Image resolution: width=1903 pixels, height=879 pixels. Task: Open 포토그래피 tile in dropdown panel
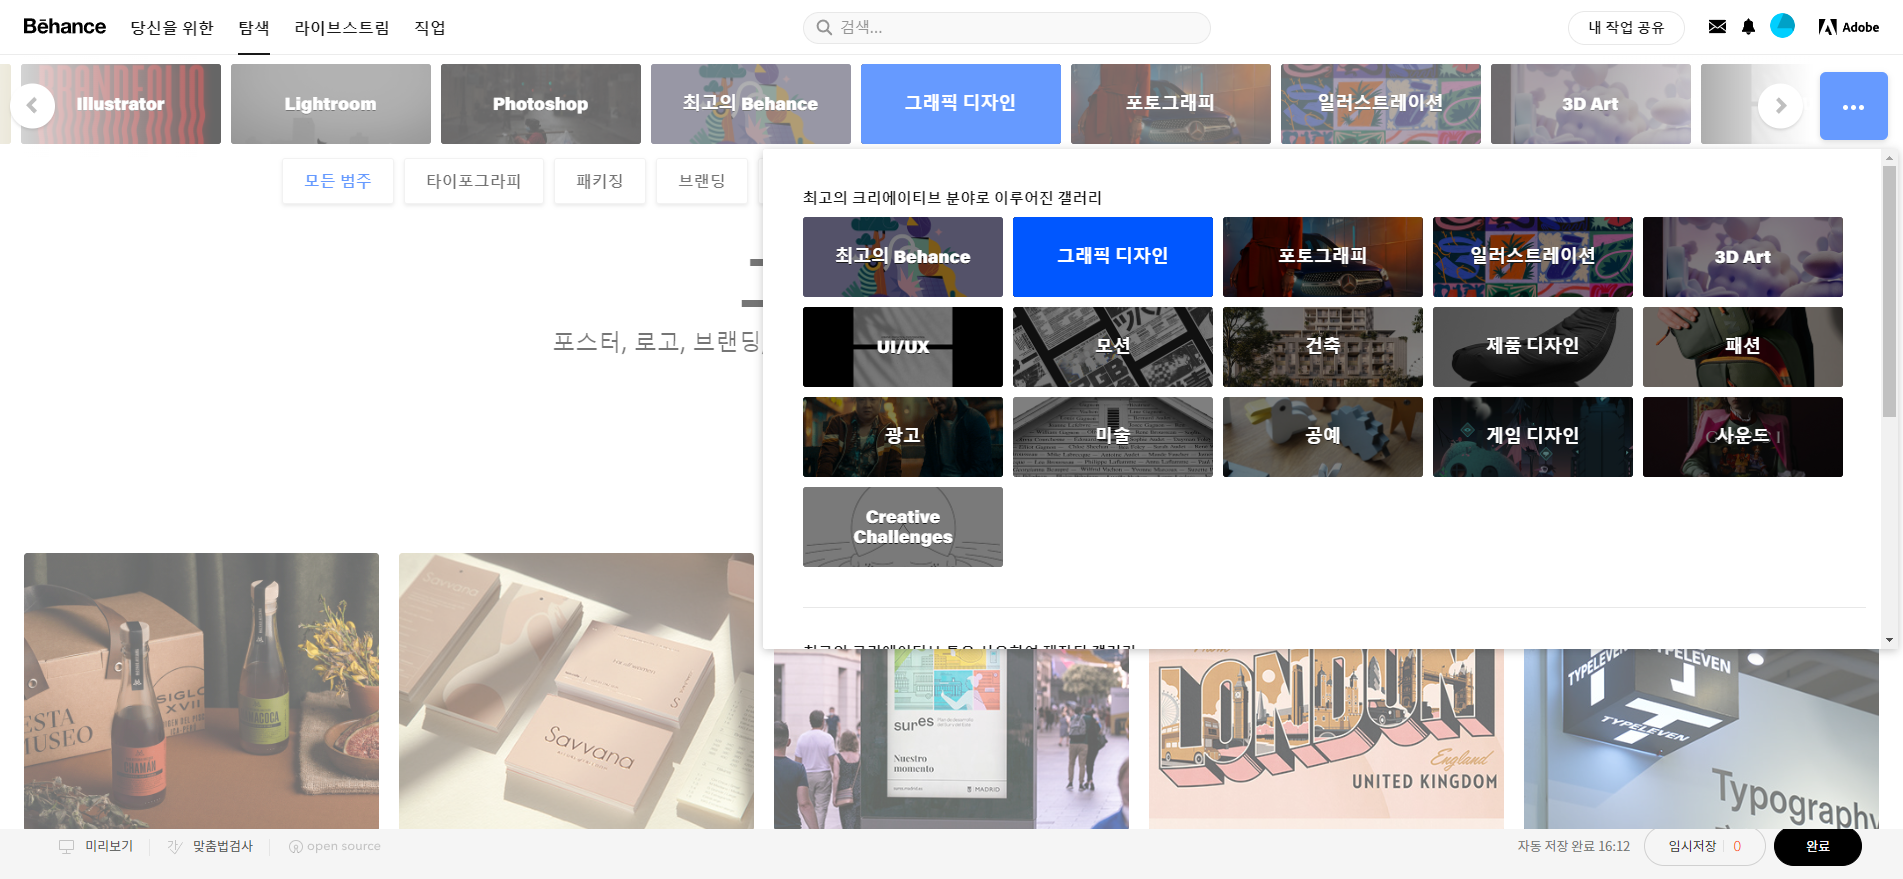(x=1323, y=257)
